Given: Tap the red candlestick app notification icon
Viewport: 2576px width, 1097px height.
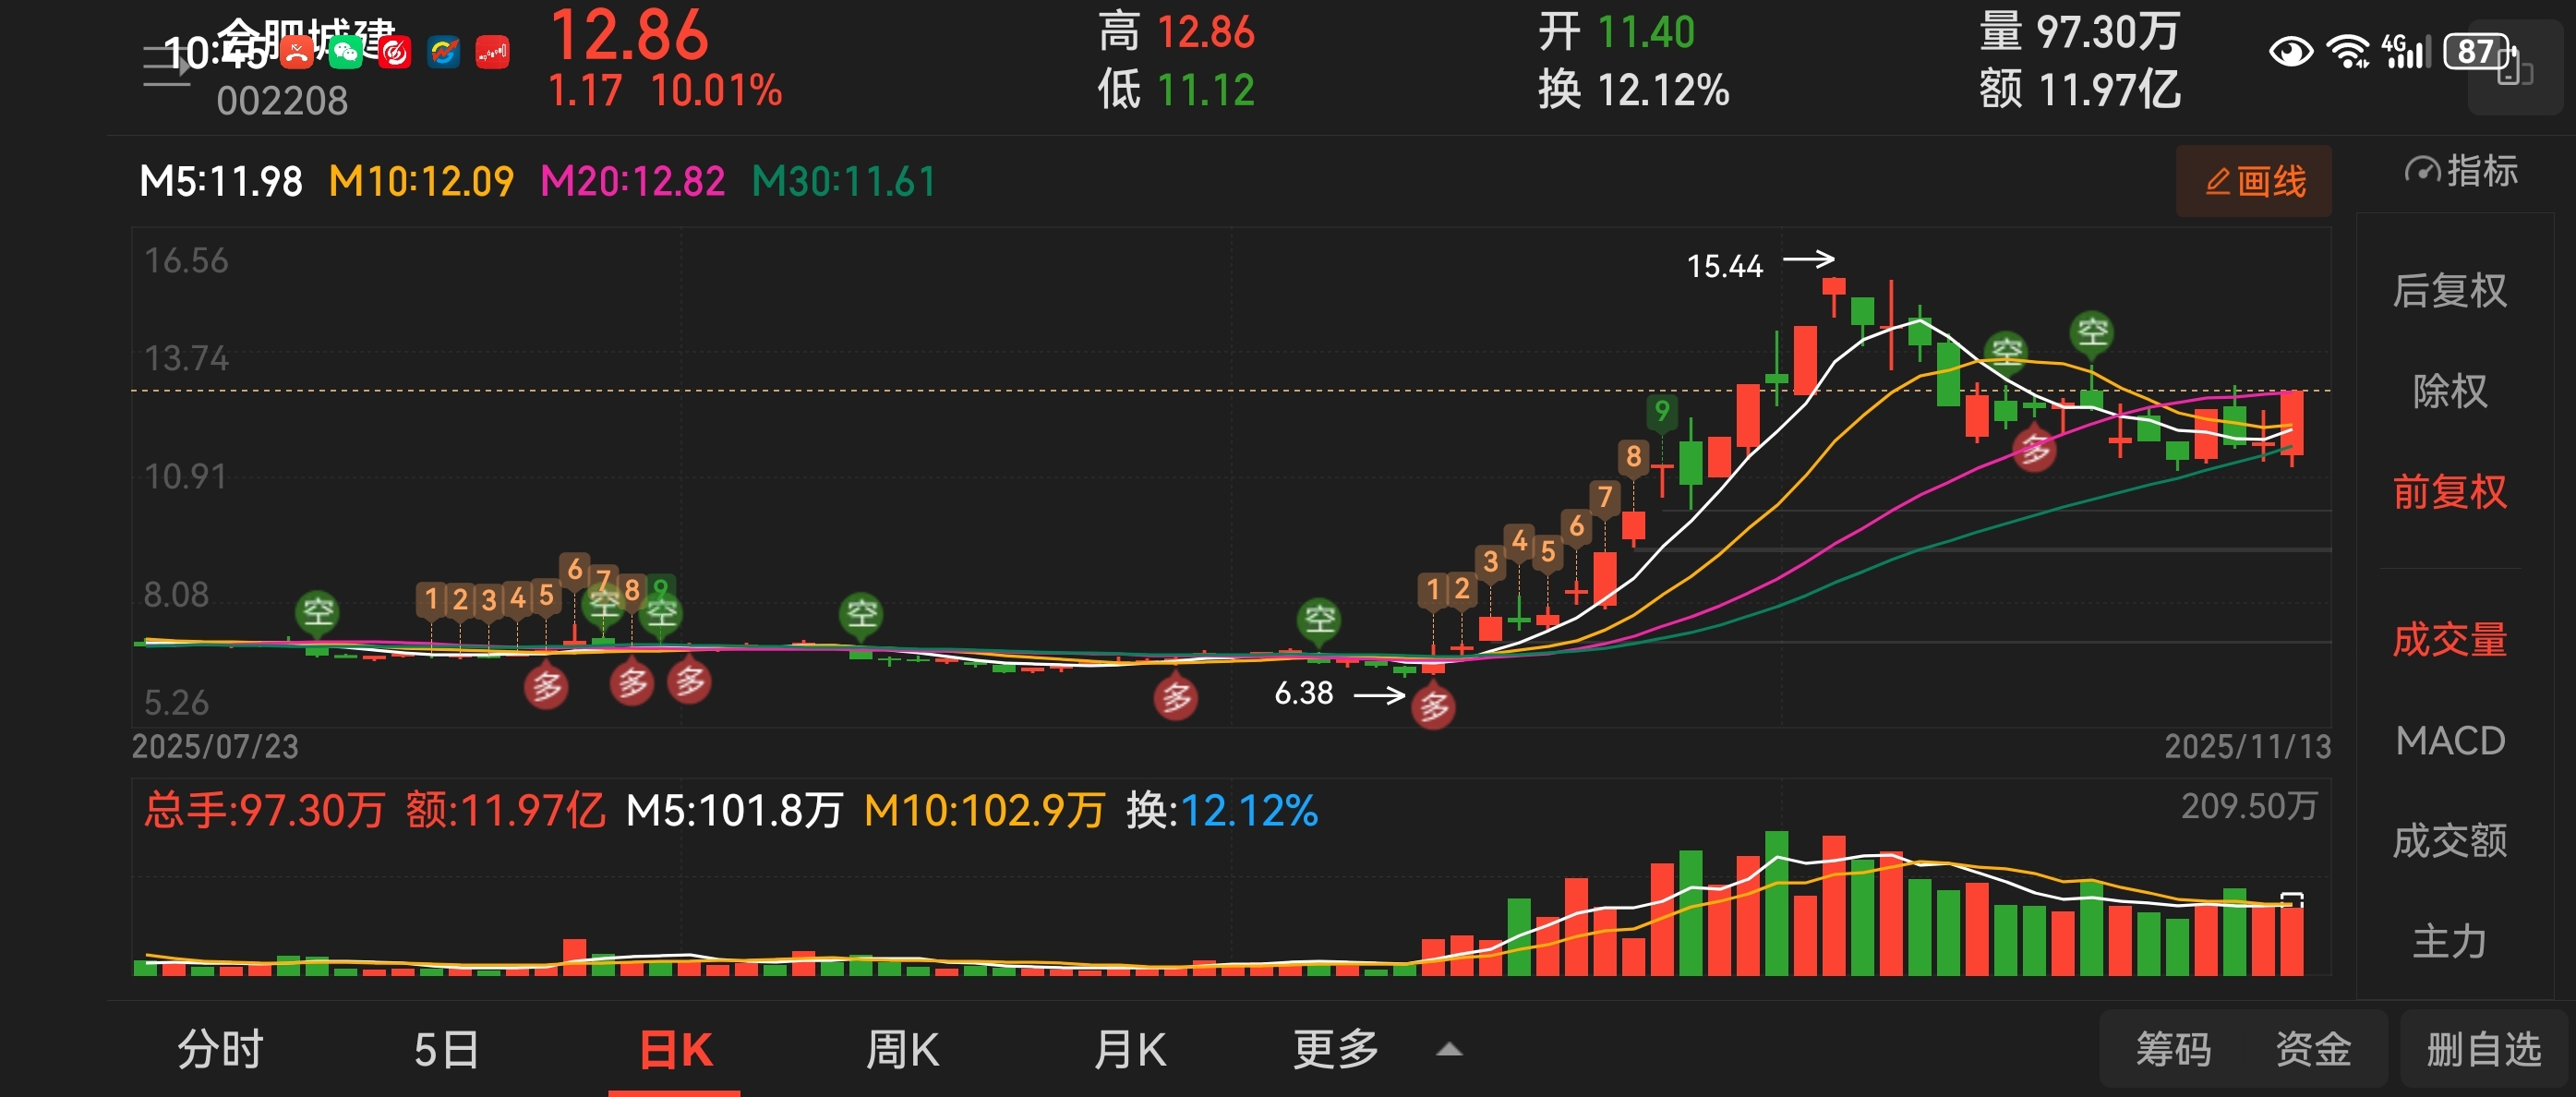Looking at the screenshot, I should click(492, 52).
